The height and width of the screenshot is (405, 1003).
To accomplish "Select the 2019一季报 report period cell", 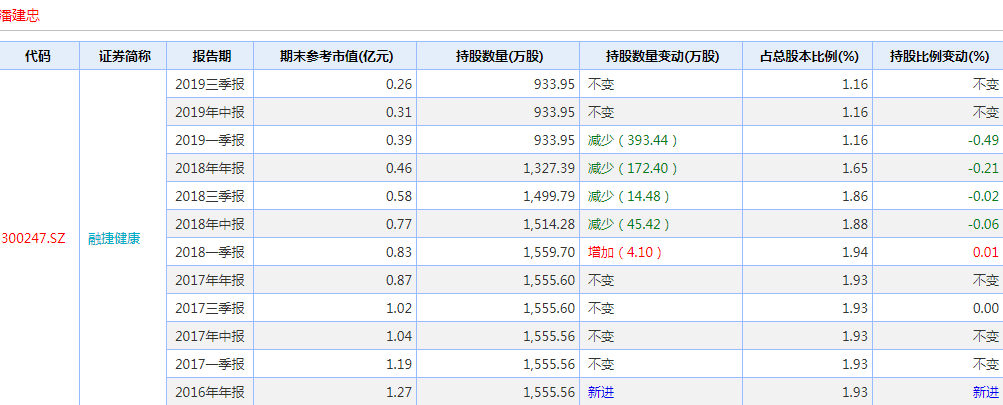I will pyautogui.click(x=210, y=140).
